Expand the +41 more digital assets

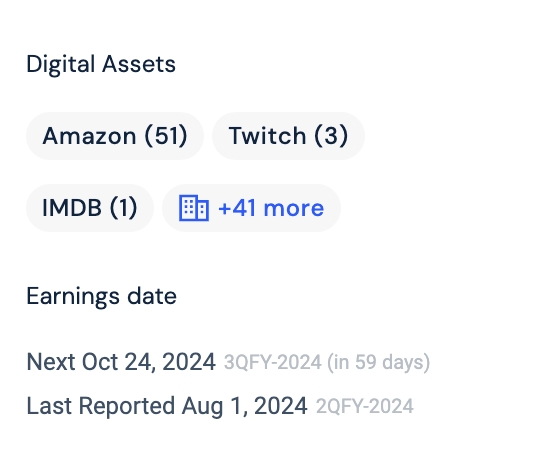[251, 208]
